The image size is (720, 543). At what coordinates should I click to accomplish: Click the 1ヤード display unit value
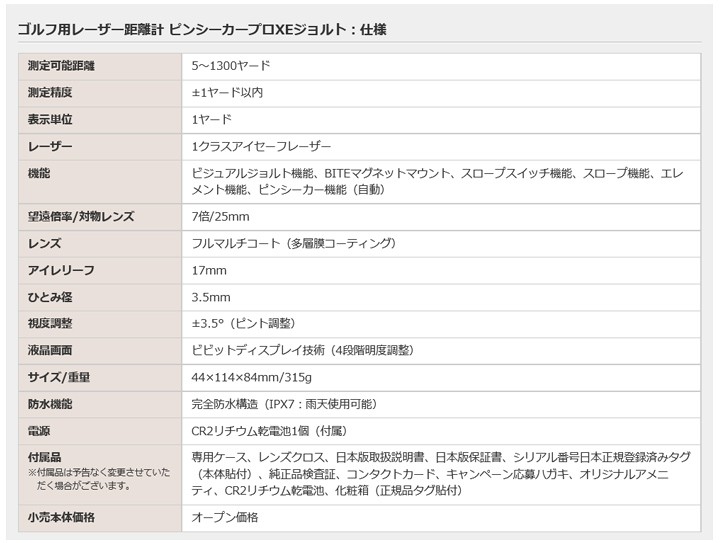[x=212, y=120]
